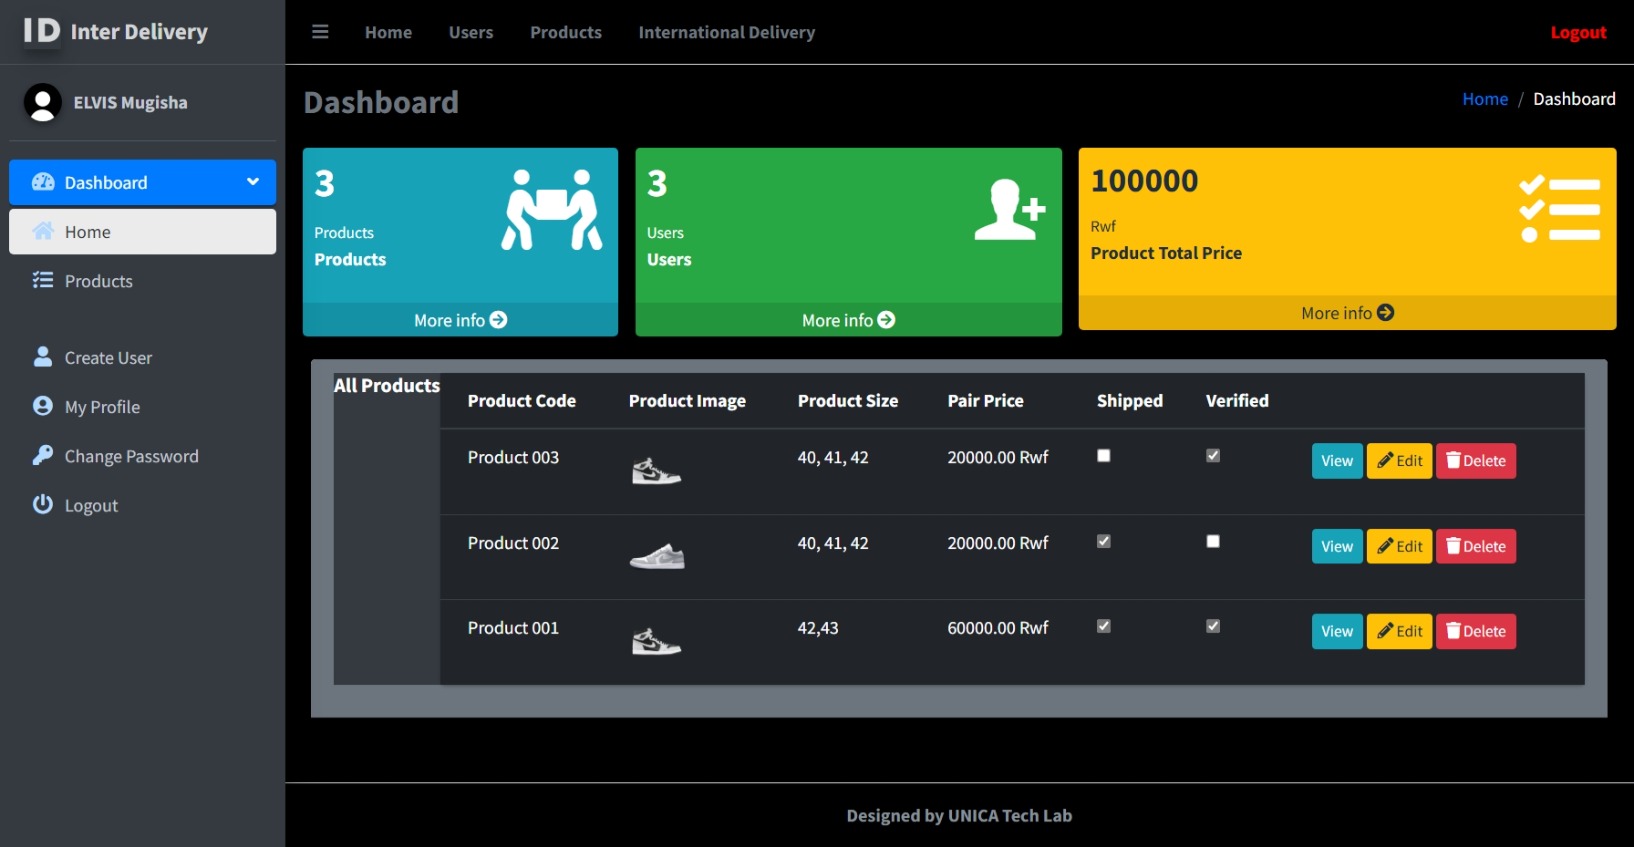Click the house icon beside sidebar Home
The width and height of the screenshot is (1634, 847).
43,231
